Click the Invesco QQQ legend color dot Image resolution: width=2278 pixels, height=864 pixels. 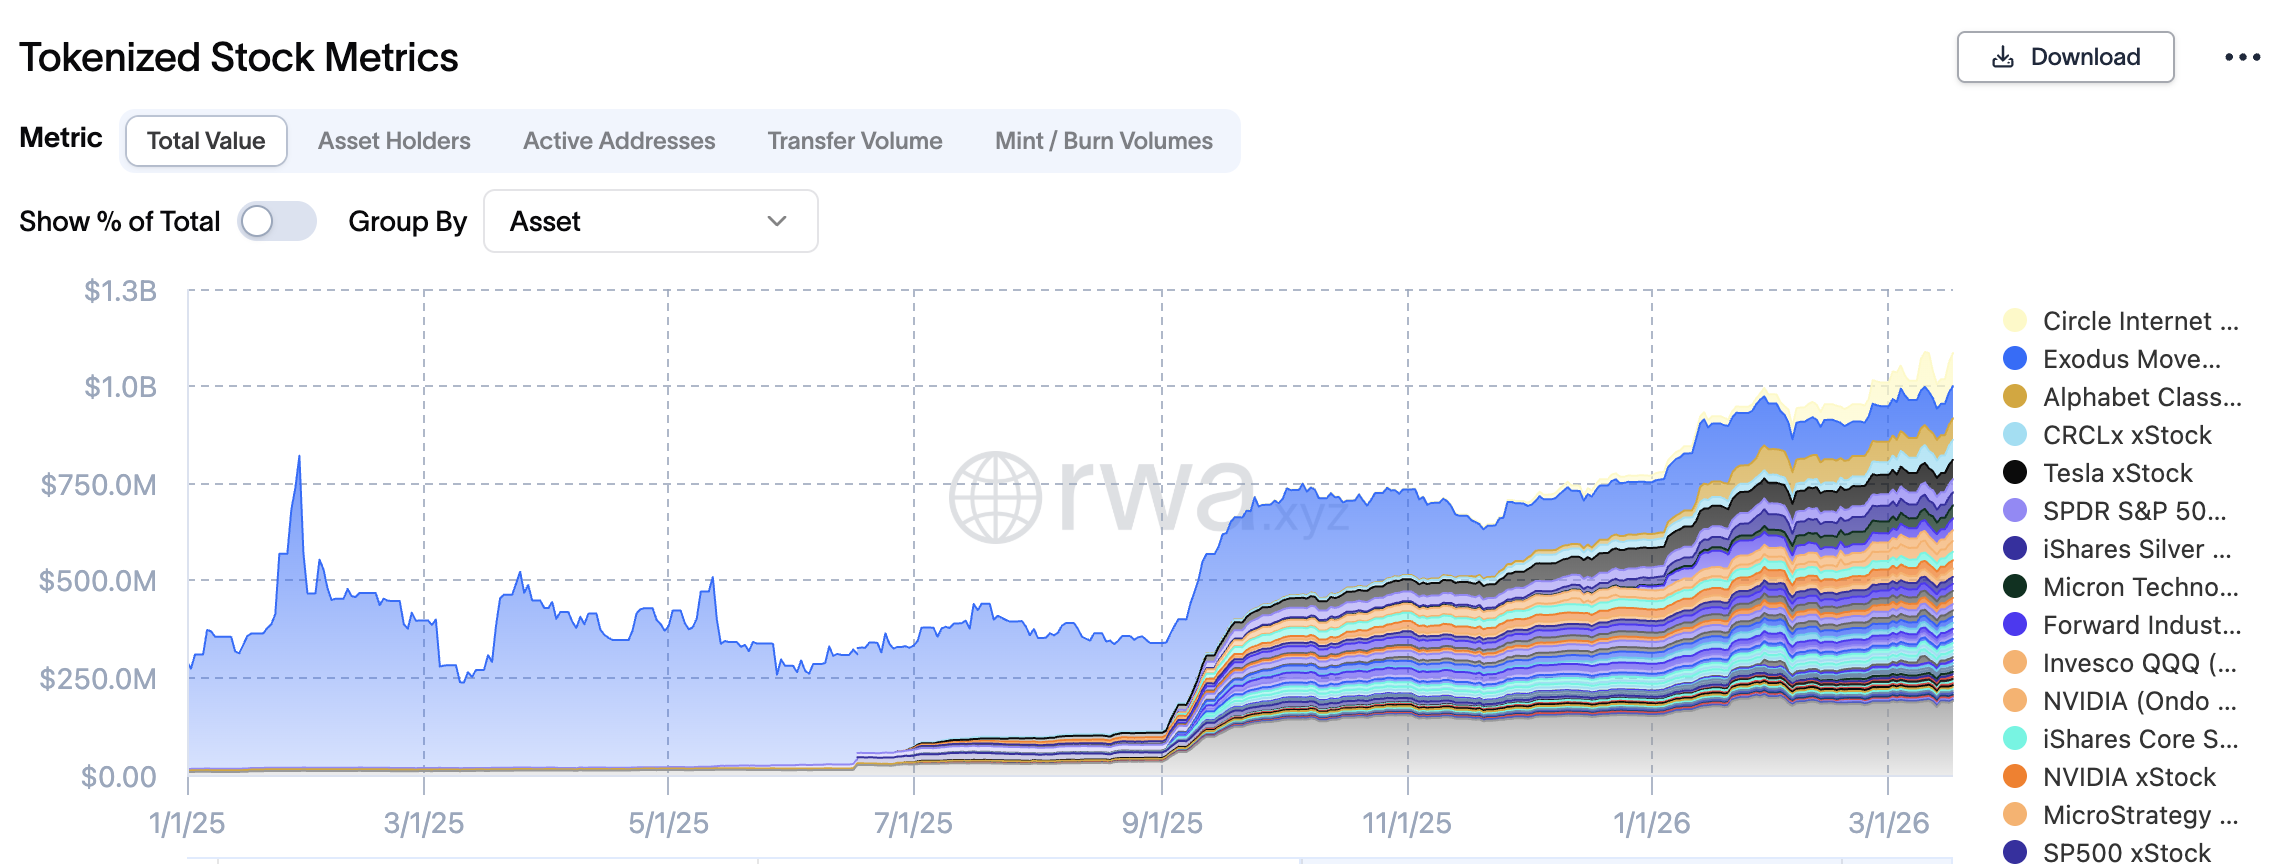pyautogui.click(x=2015, y=663)
